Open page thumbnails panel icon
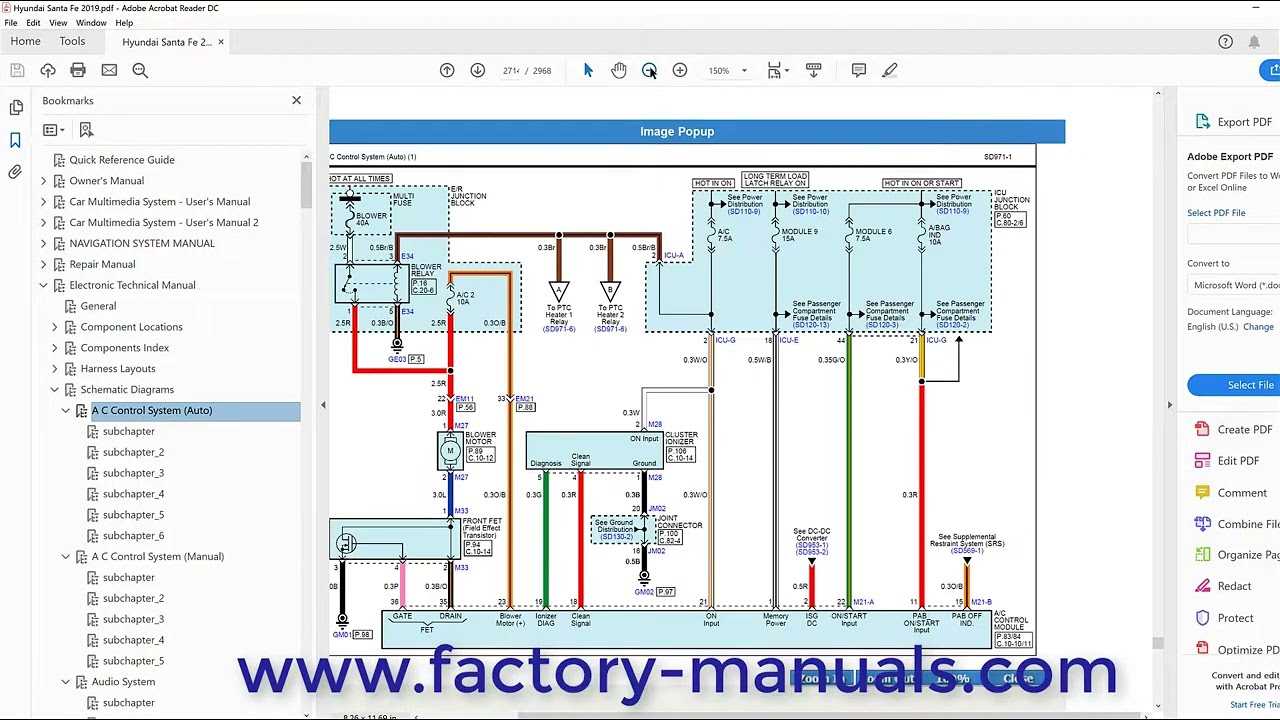Screen dimensions: 1280x720 16,108
